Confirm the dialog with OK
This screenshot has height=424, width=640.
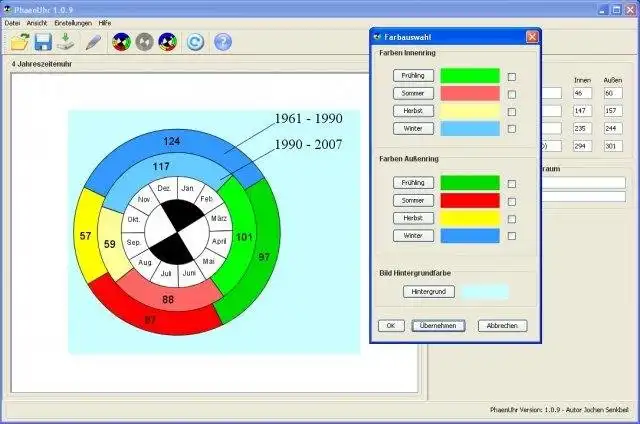391,326
